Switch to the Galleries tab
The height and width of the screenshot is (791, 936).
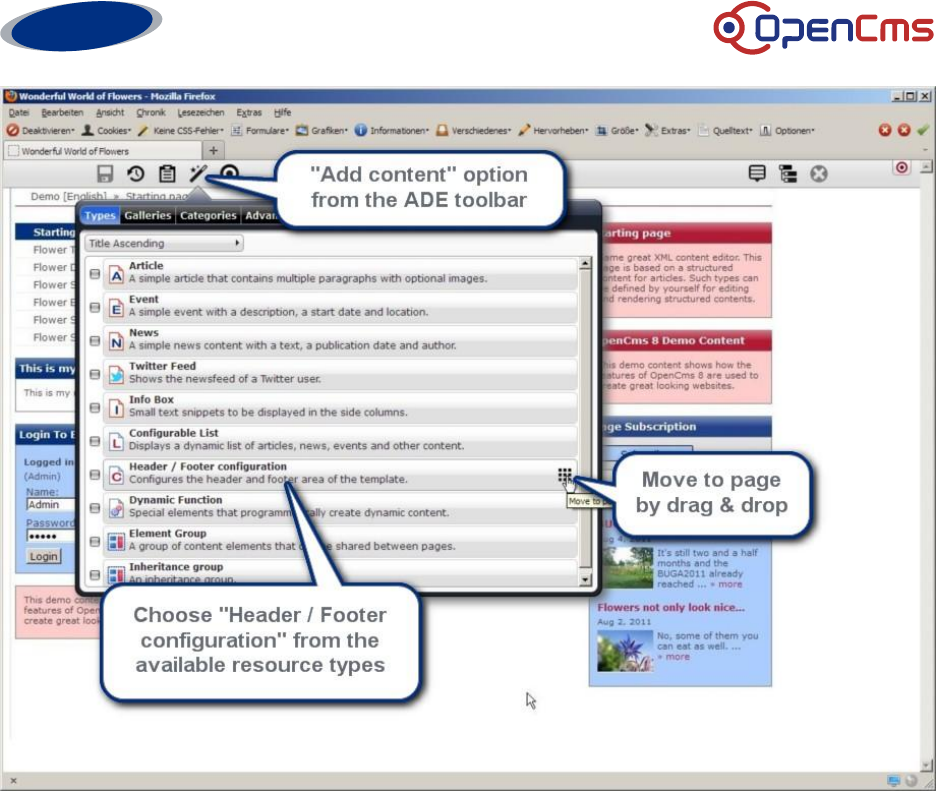point(147,215)
